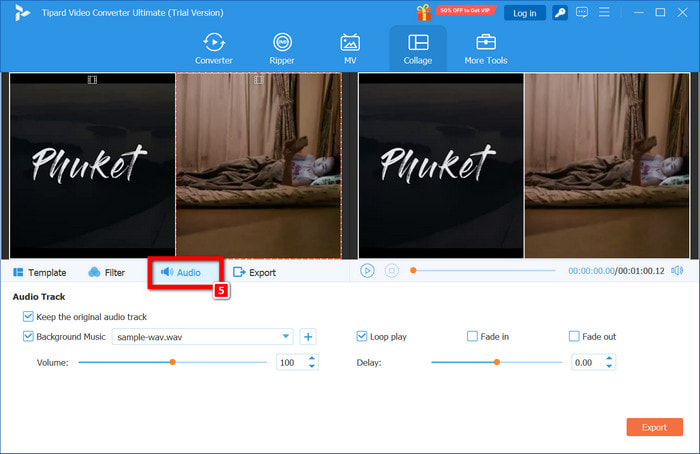The image size is (700, 454).
Task: Enable the Fade out checkbox
Action: [574, 337]
